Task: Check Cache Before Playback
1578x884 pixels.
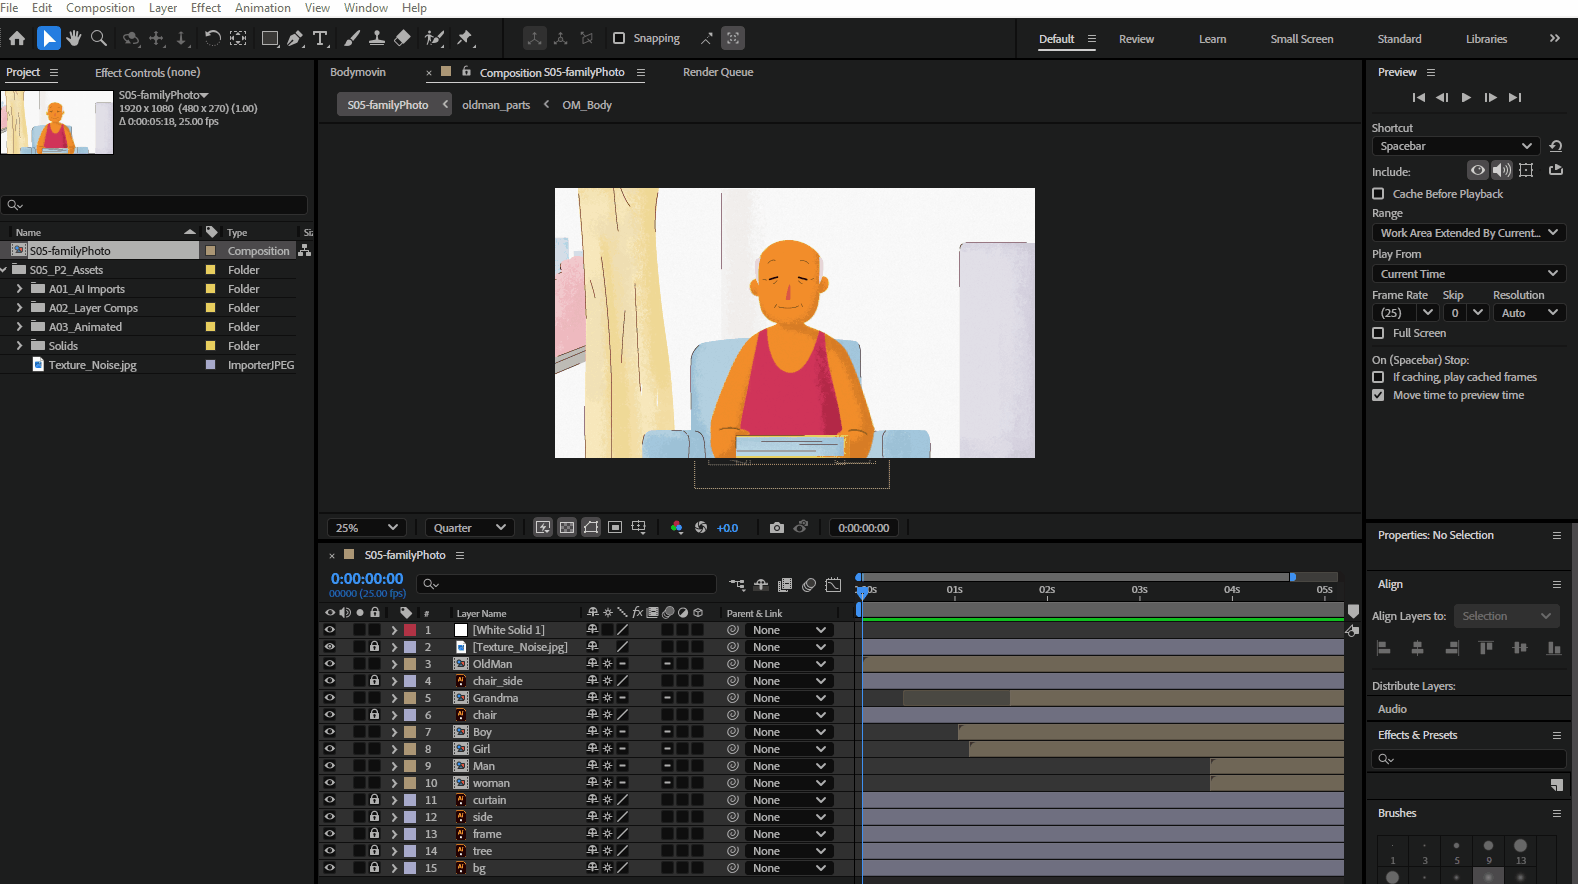Action: 1378,194
